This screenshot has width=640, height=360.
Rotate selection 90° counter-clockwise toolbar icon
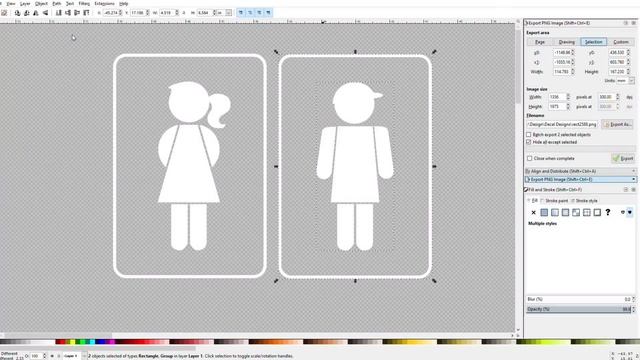pyautogui.click(x=17, y=13)
